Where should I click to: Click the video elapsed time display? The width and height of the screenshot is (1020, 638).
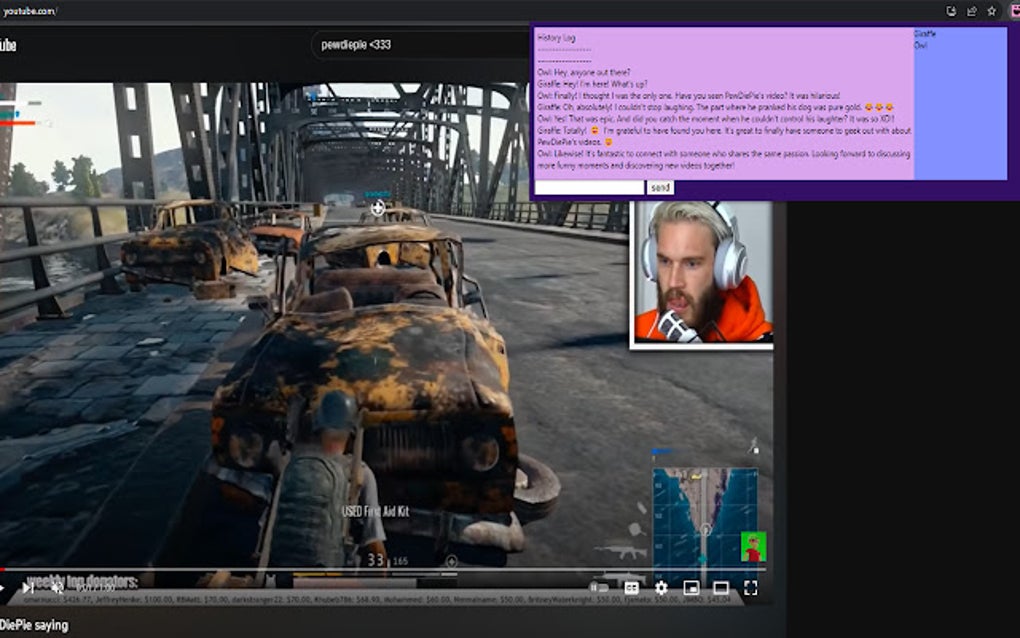[94, 588]
